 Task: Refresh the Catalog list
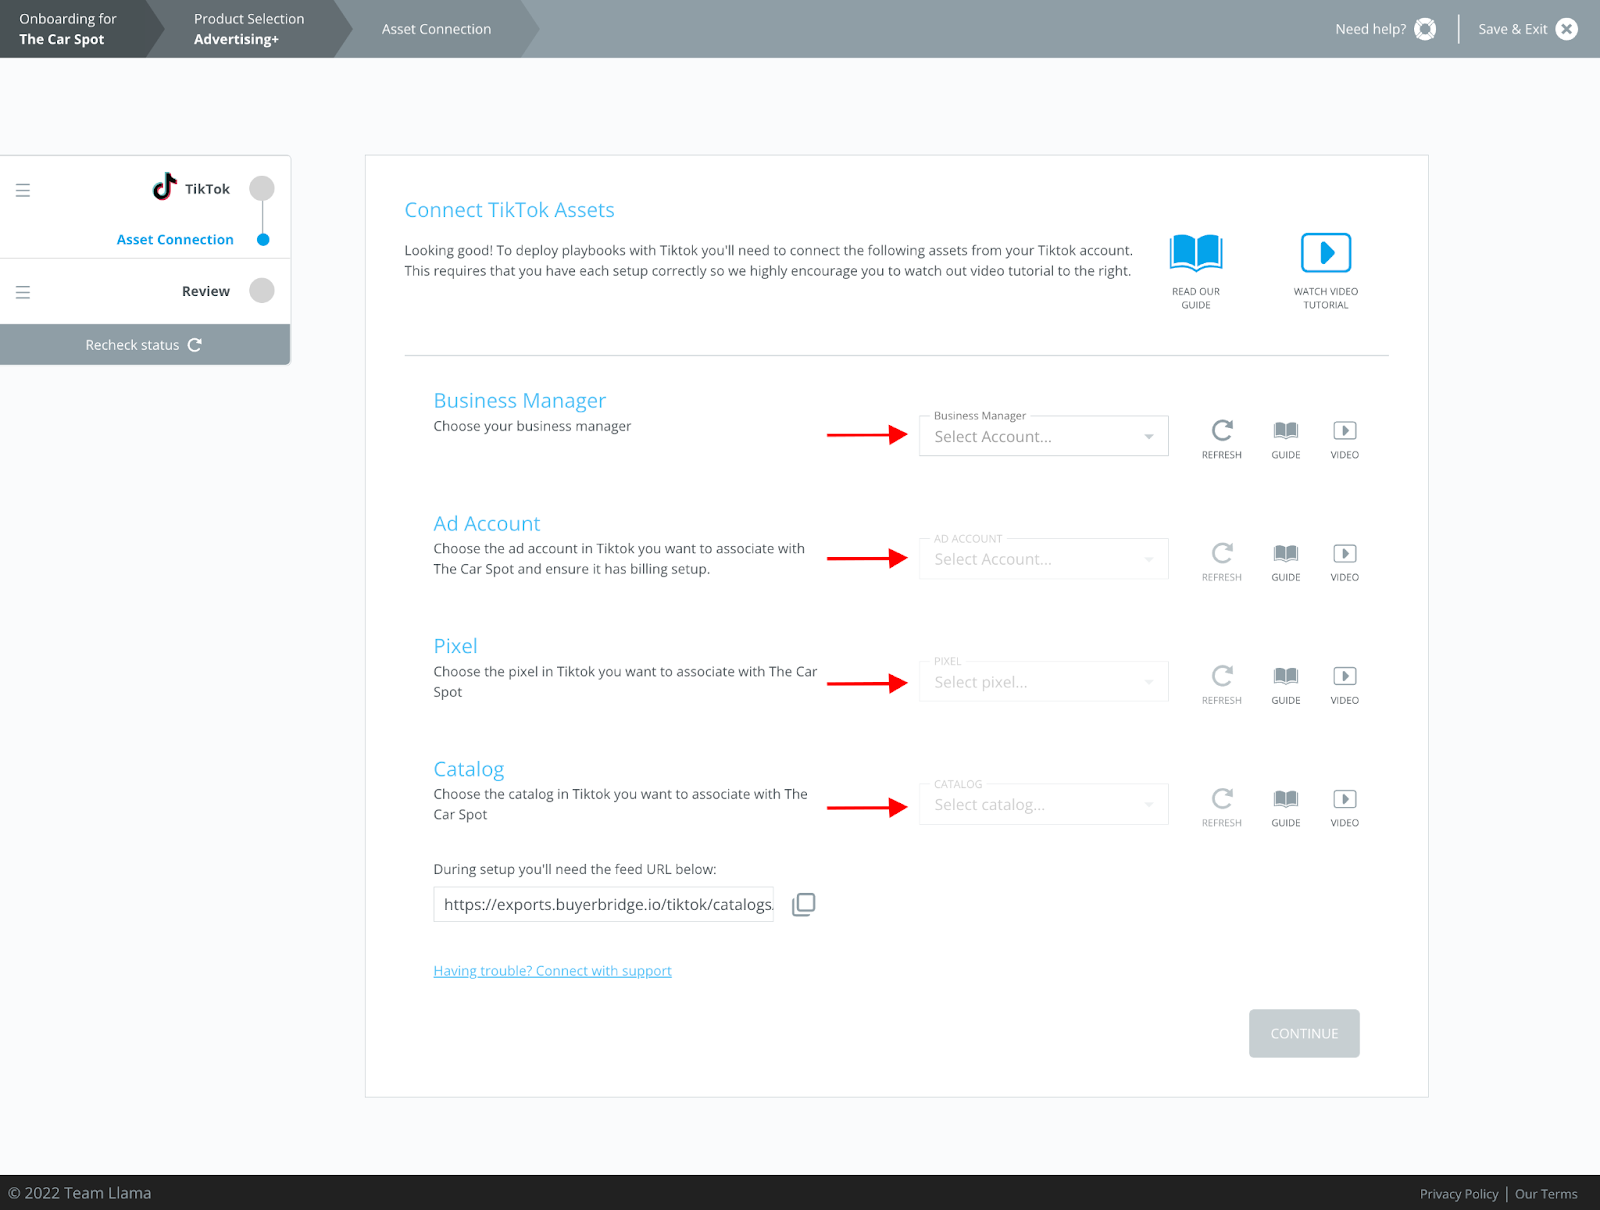pyautogui.click(x=1222, y=799)
